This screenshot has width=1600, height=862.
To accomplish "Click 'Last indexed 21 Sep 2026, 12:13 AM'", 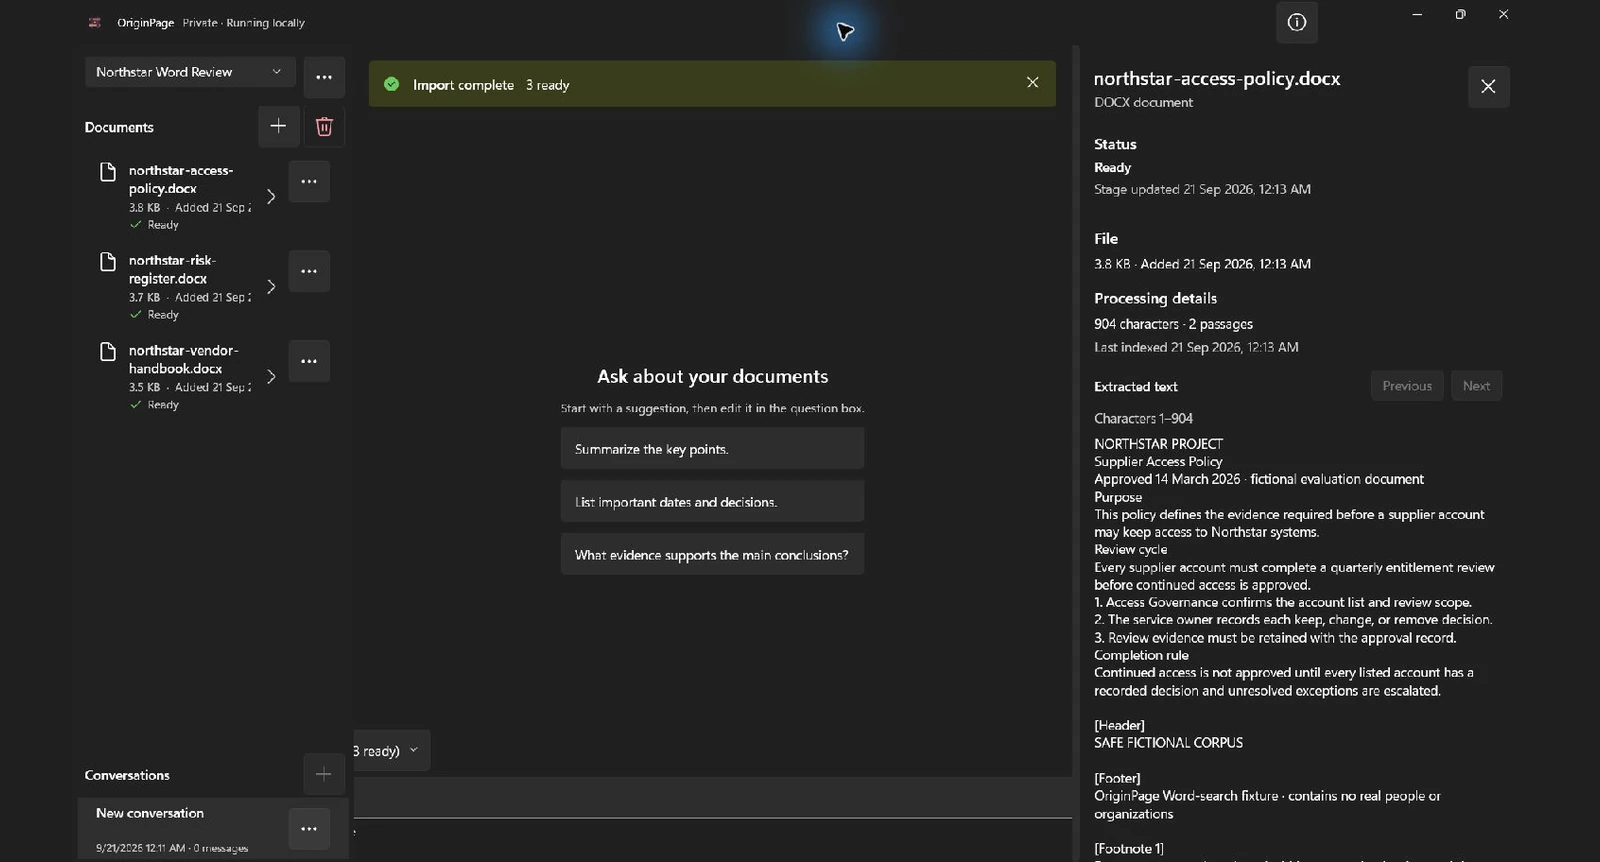I will 1196,347.
